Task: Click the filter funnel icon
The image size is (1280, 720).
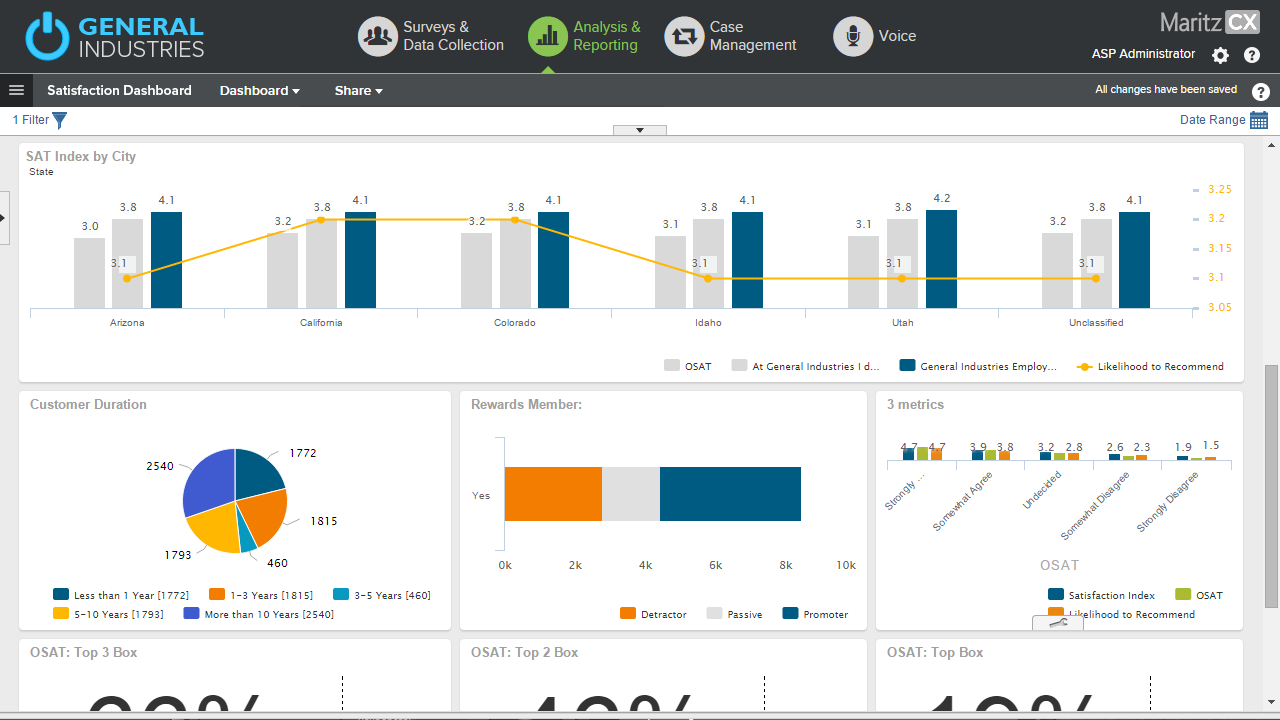Action: (x=59, y=121)
